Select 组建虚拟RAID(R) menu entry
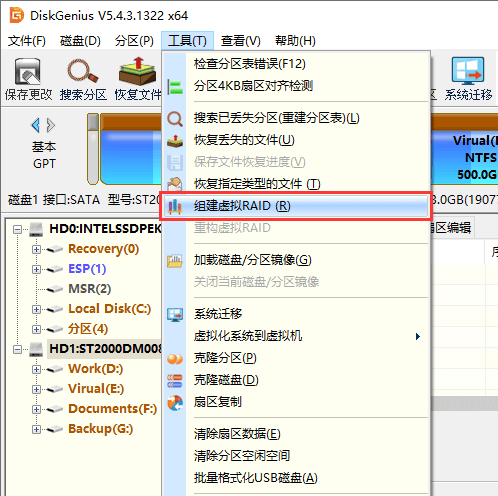 pyautogui.click(x=295, y=206)
